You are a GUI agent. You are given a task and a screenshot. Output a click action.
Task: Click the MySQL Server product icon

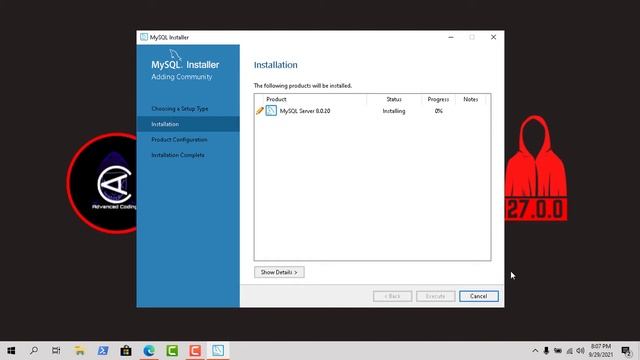click(271, 111)
